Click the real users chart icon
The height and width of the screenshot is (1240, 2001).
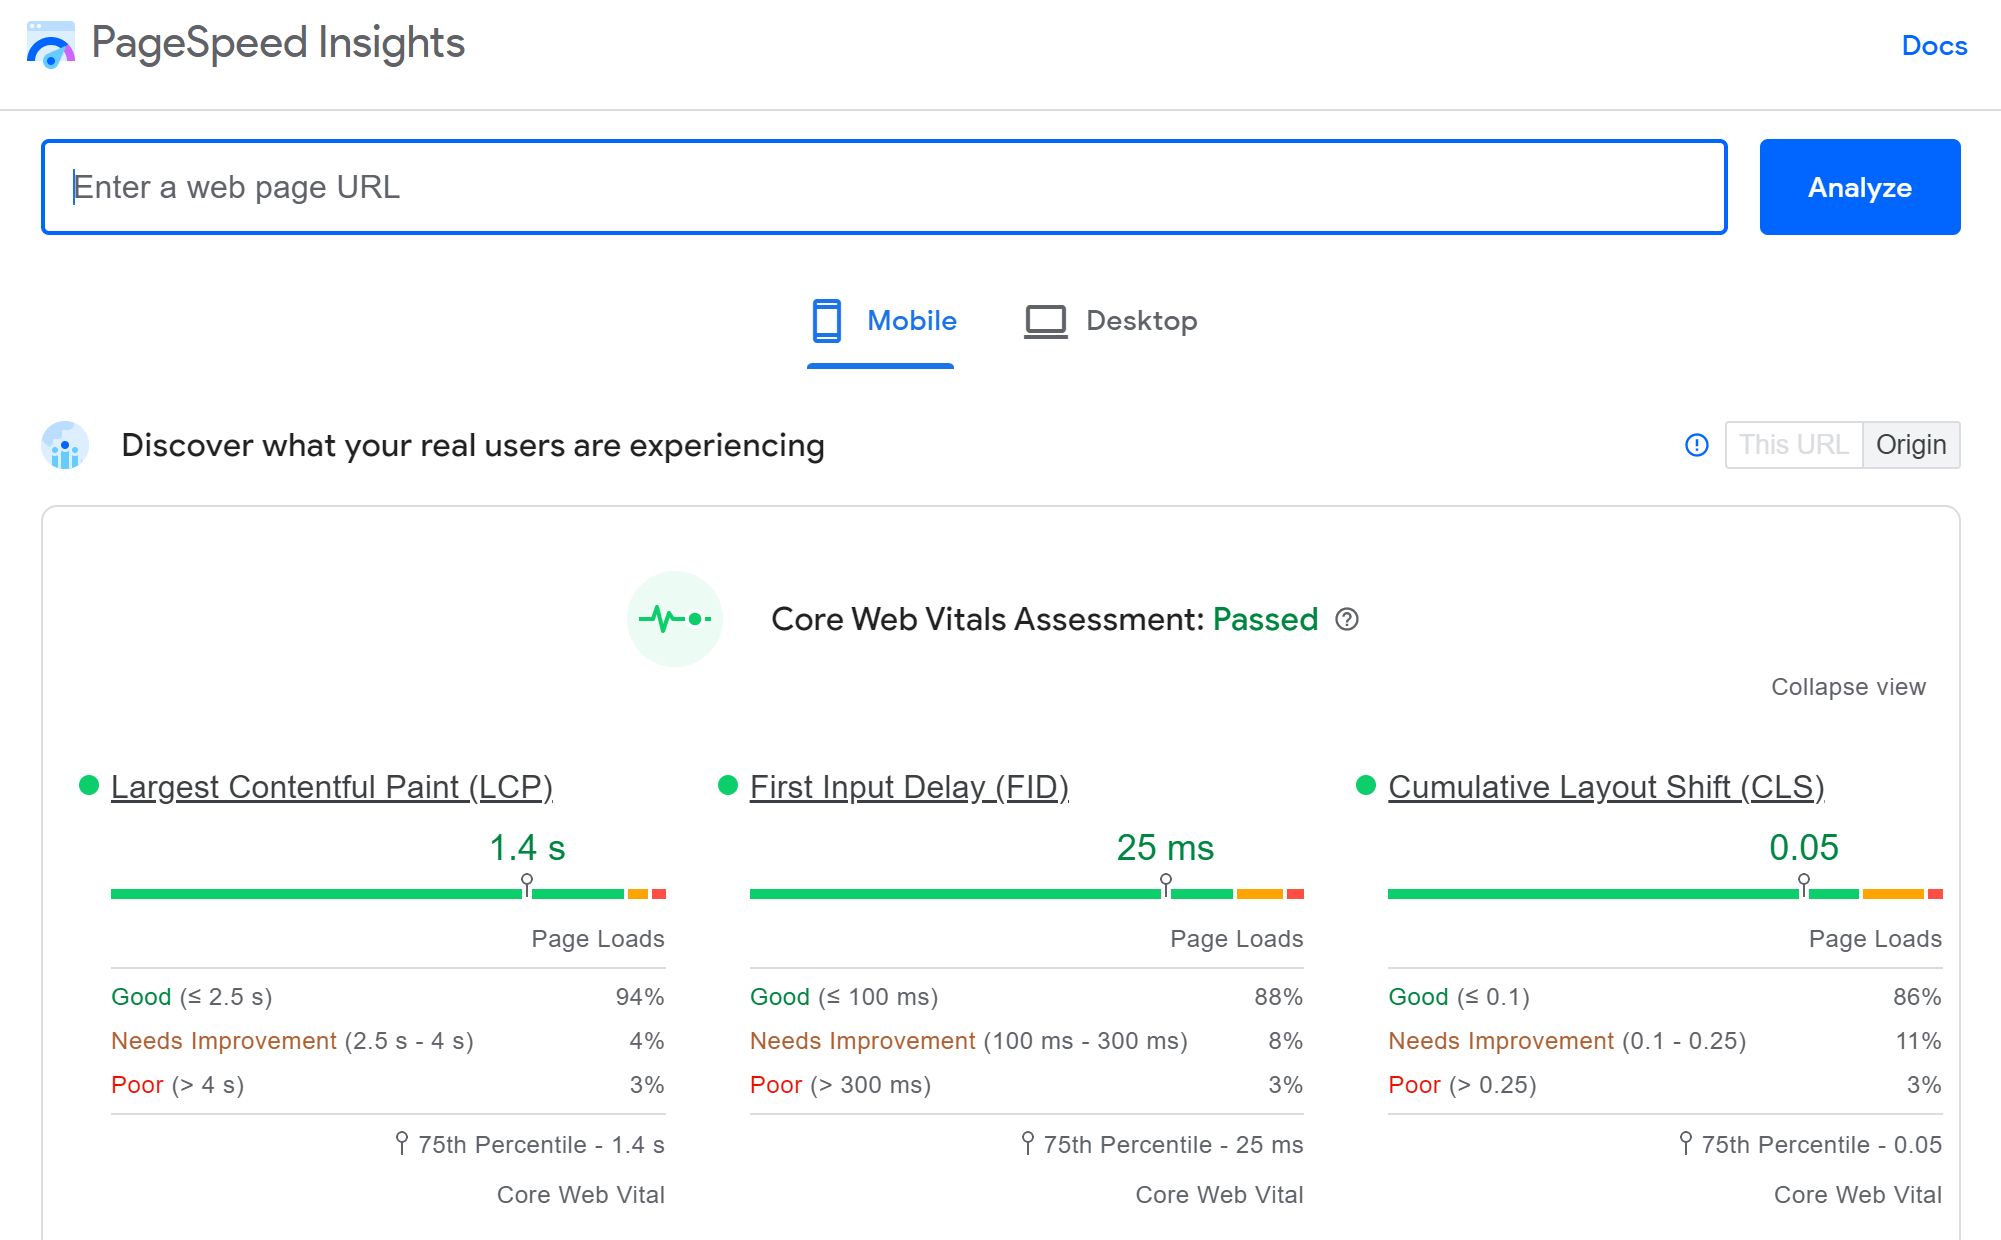[65, 445]
